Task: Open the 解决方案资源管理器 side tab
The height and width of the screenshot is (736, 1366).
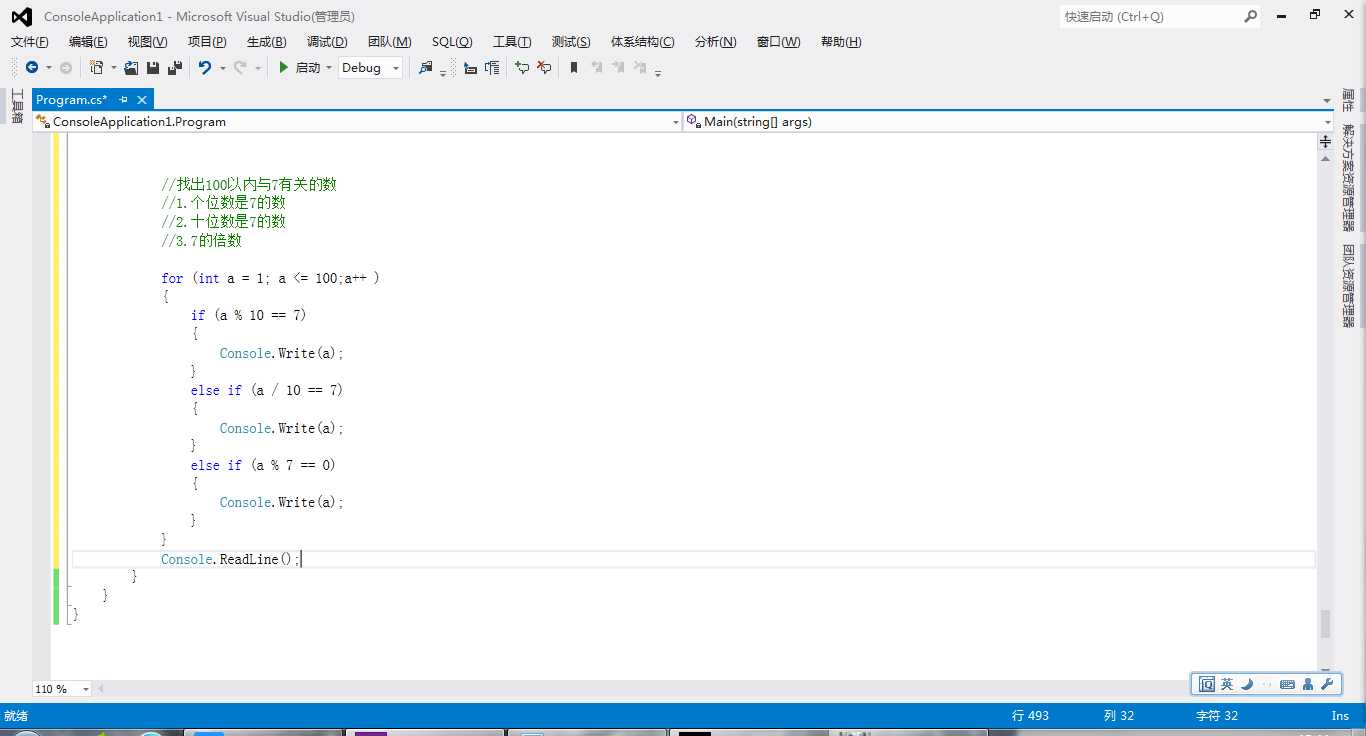Action: pos(1348,177)
